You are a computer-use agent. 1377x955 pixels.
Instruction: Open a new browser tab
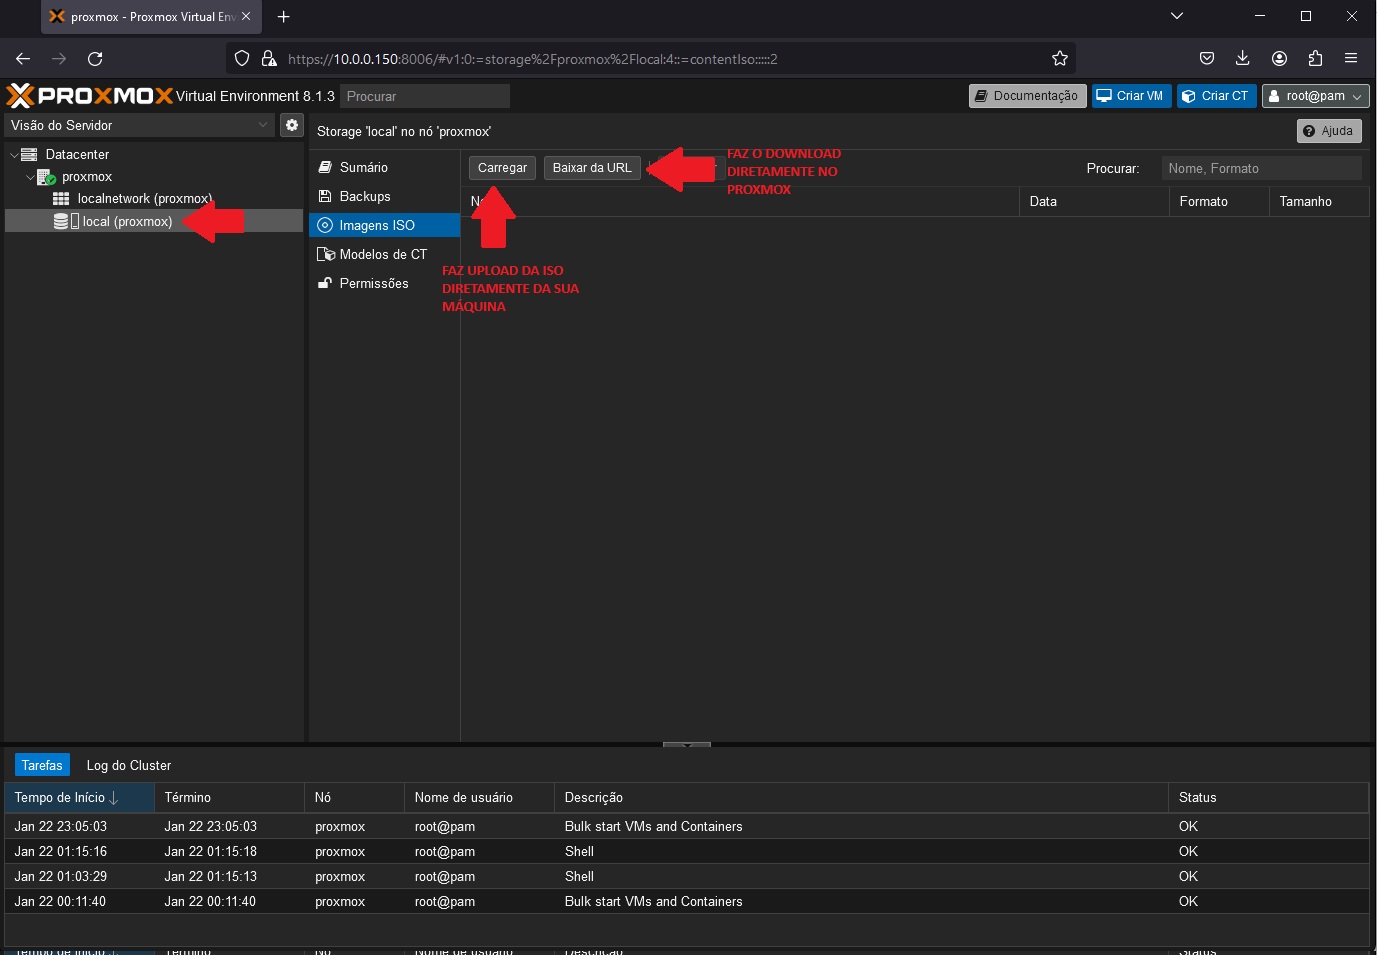click(284, 17)
